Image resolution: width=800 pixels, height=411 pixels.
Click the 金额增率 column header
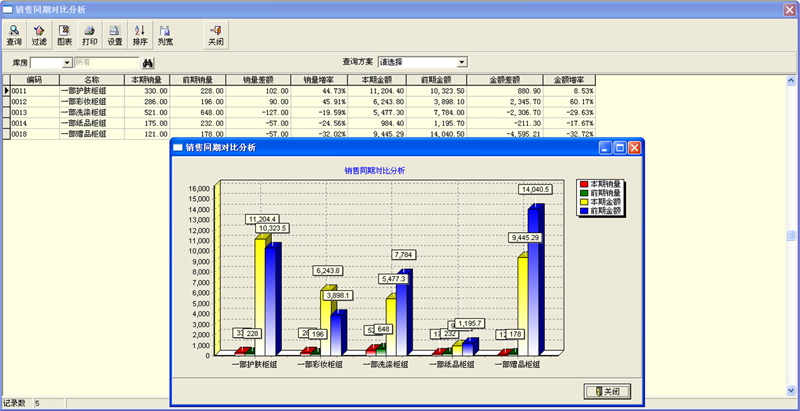[x=569, y=80]
